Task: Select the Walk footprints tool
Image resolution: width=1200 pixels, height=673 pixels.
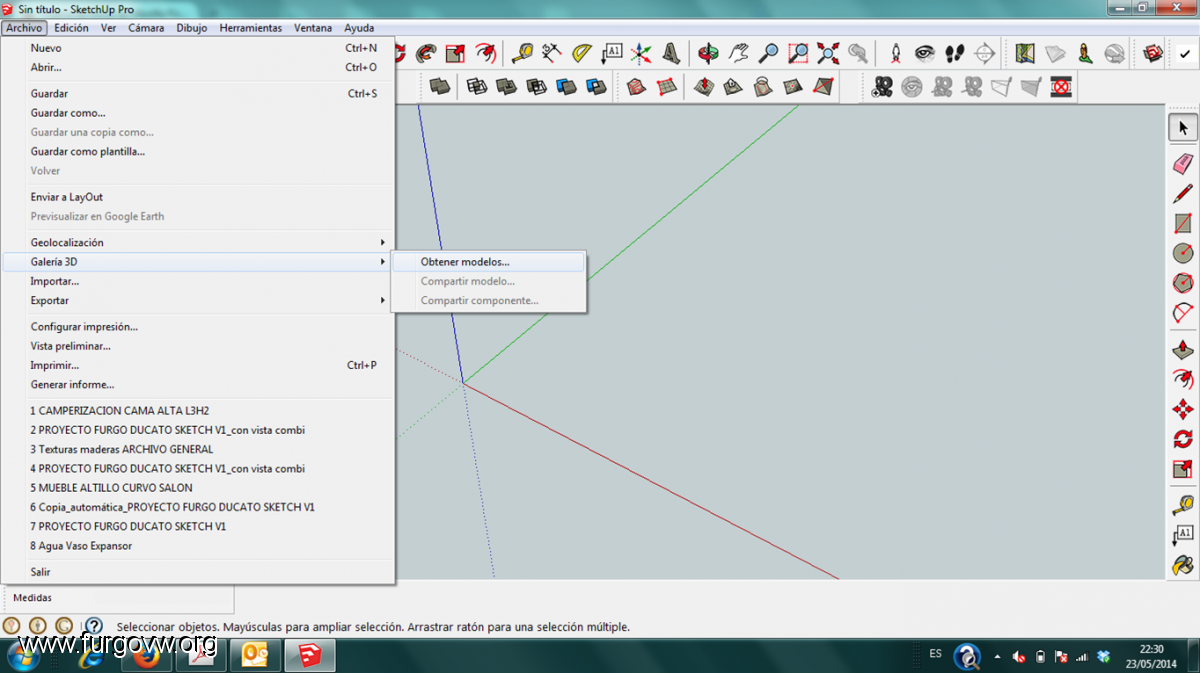Action: pos(955,52)
